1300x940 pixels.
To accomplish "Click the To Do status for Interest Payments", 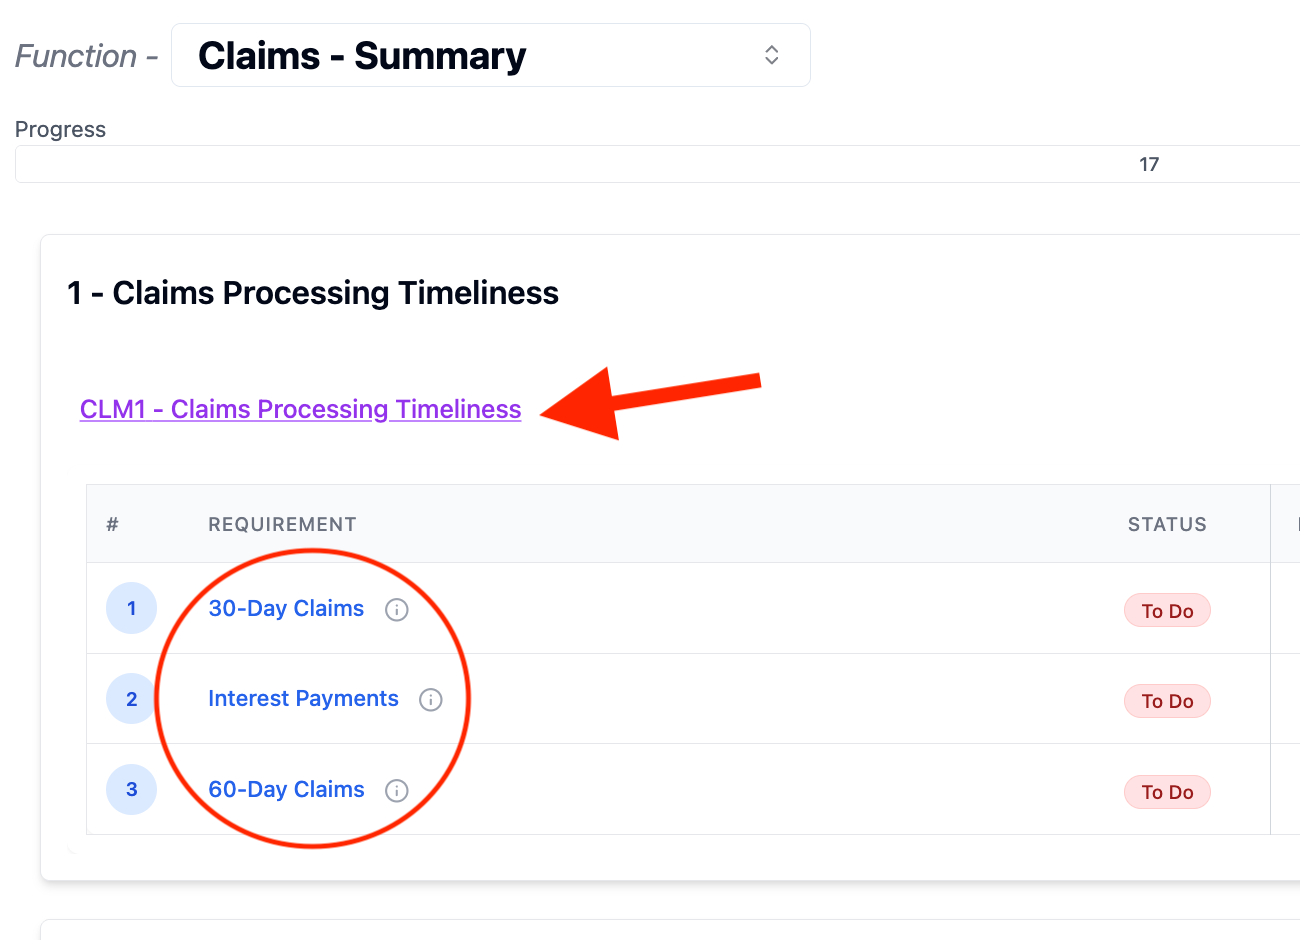I will (x=1167, y=701).
